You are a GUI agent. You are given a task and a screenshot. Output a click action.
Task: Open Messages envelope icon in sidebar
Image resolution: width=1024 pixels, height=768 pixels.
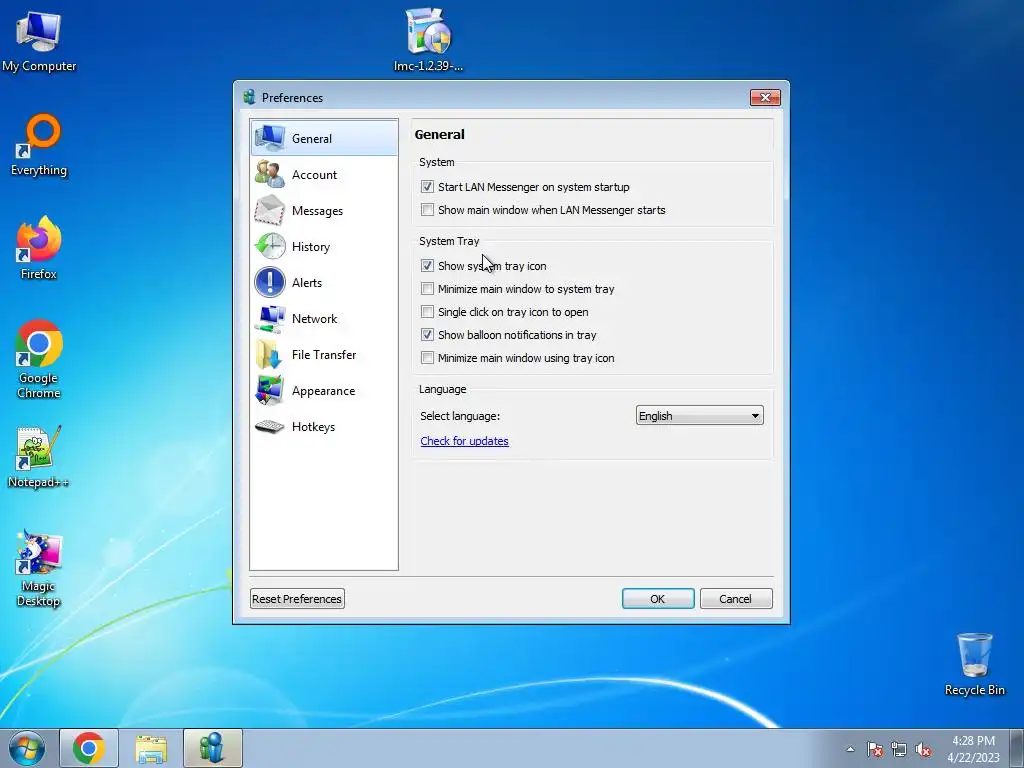pos(269,210)
